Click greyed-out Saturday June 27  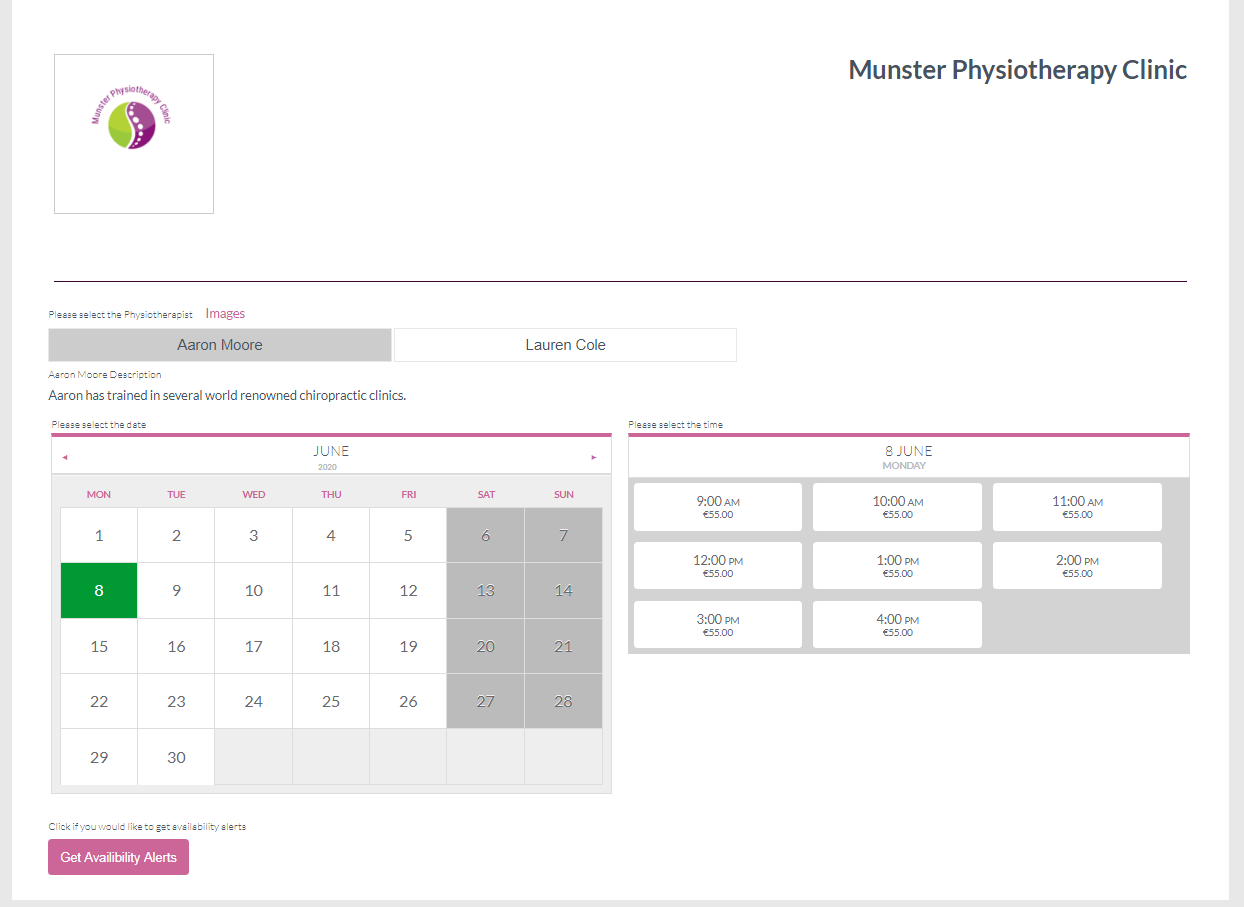tap(486, 701)
